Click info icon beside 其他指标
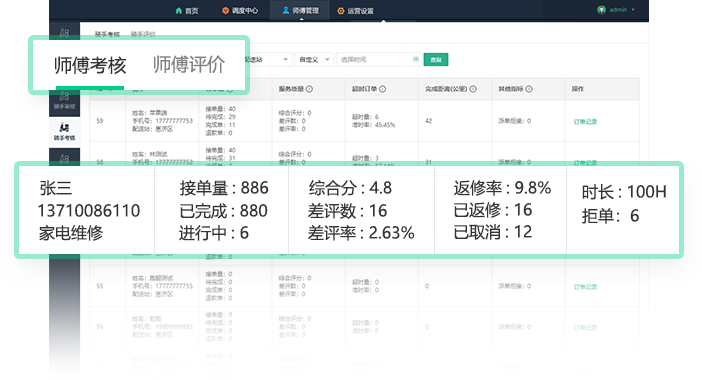The height and width of the screenshot is (380, 702). point(529,89)
